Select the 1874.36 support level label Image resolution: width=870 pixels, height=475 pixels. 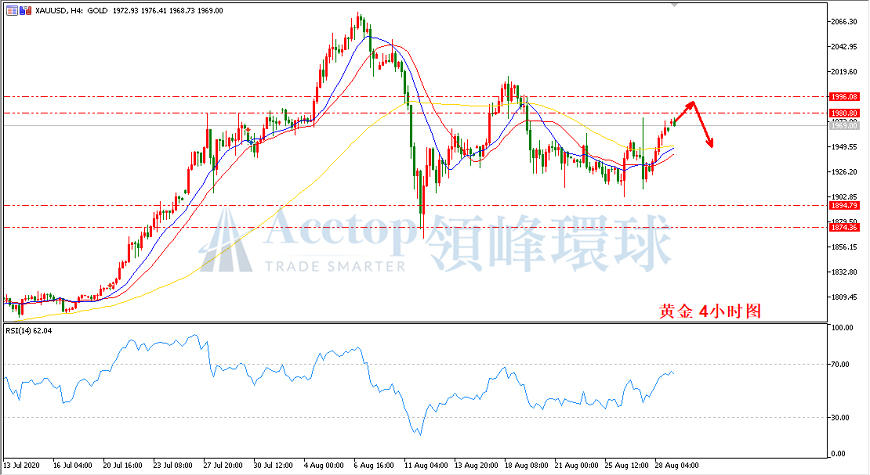[844, 228]
